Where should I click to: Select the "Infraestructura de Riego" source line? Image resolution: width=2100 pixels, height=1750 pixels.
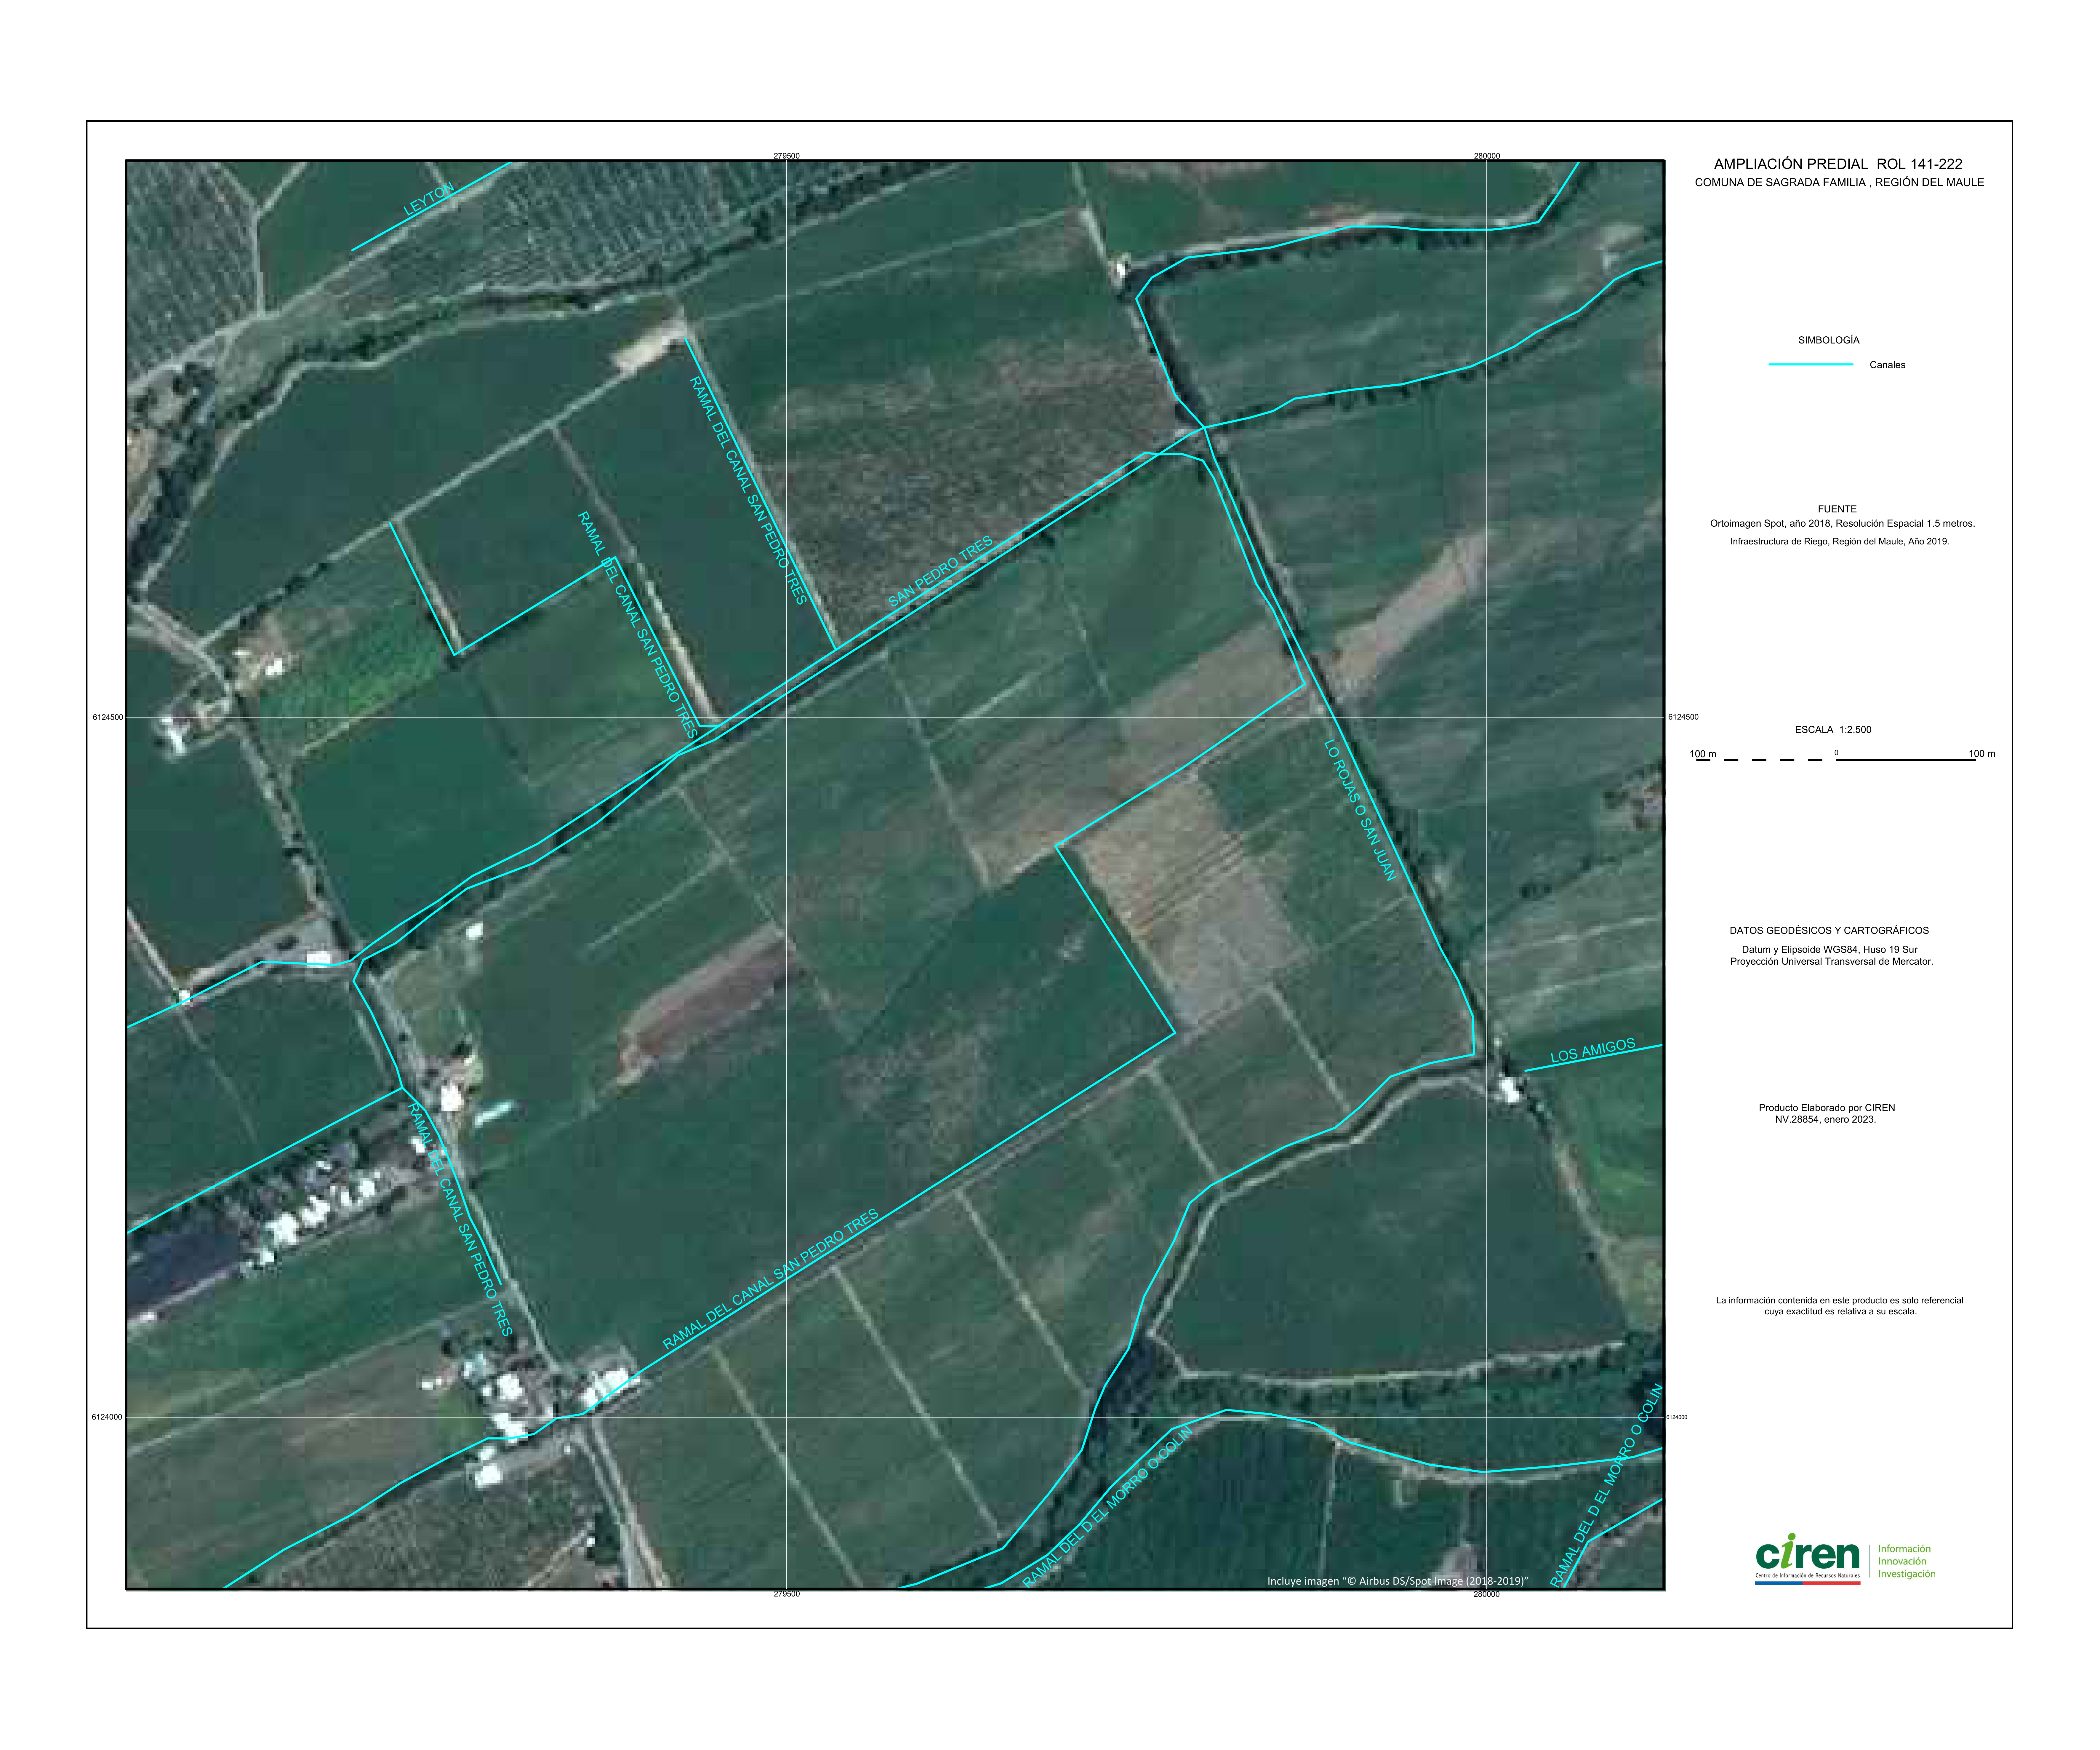click(1840, 542)
